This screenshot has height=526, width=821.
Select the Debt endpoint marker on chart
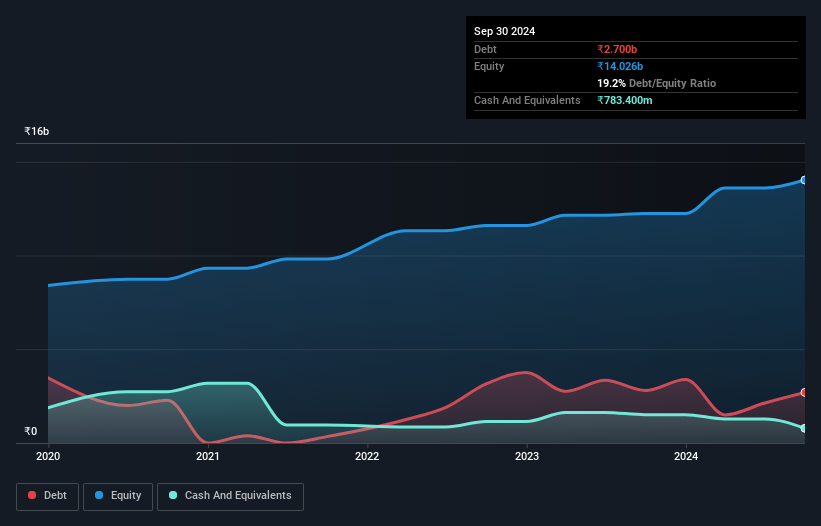tap(804, 393)
